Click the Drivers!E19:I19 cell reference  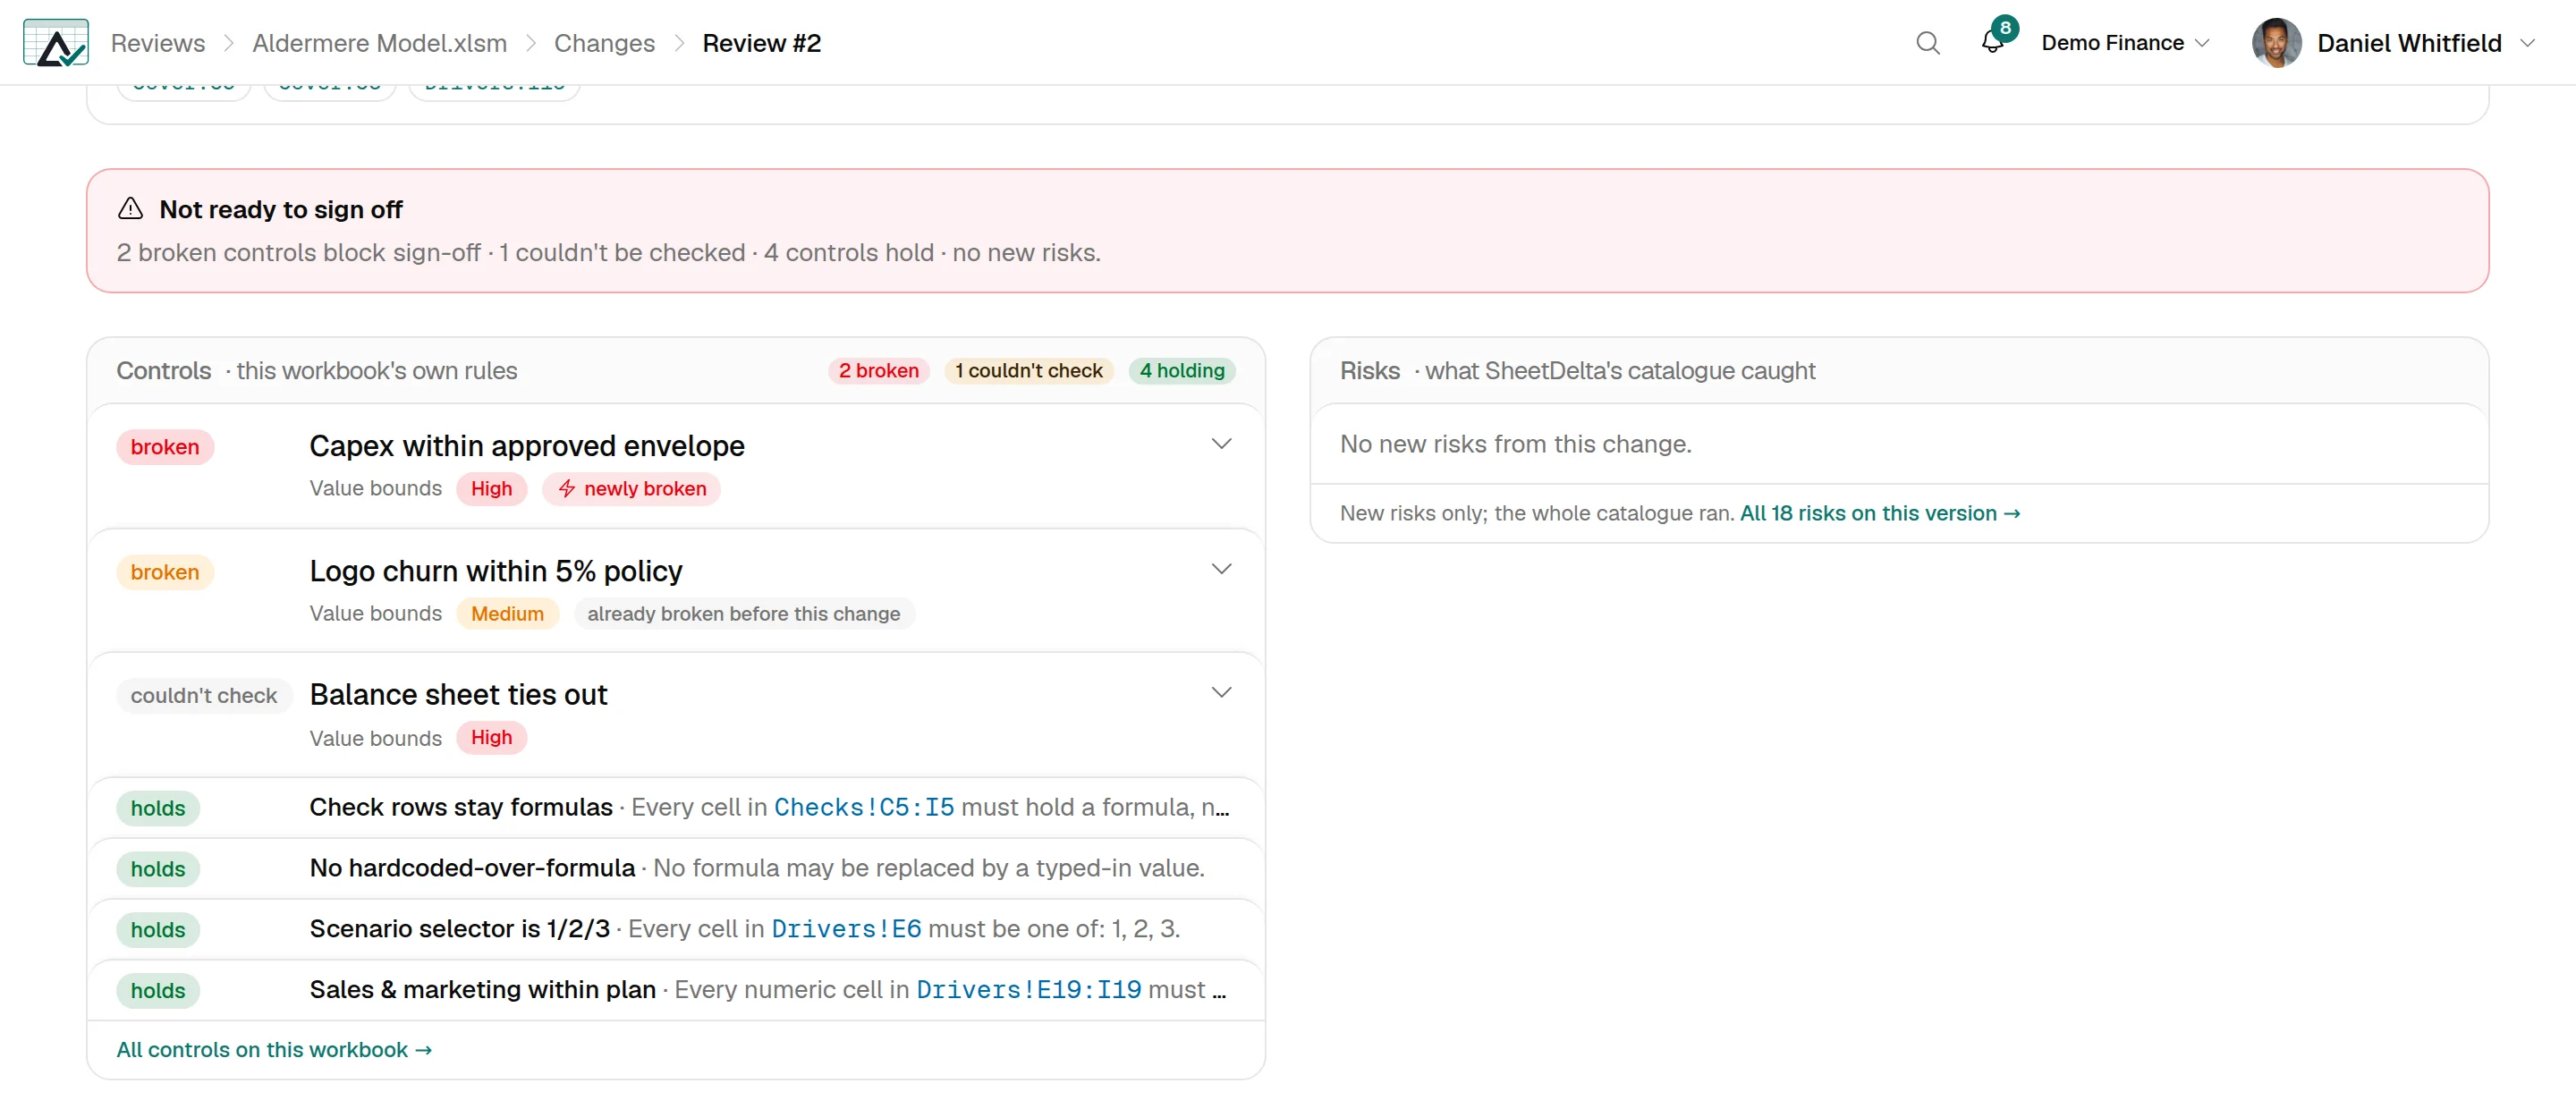coord(1029,991)
